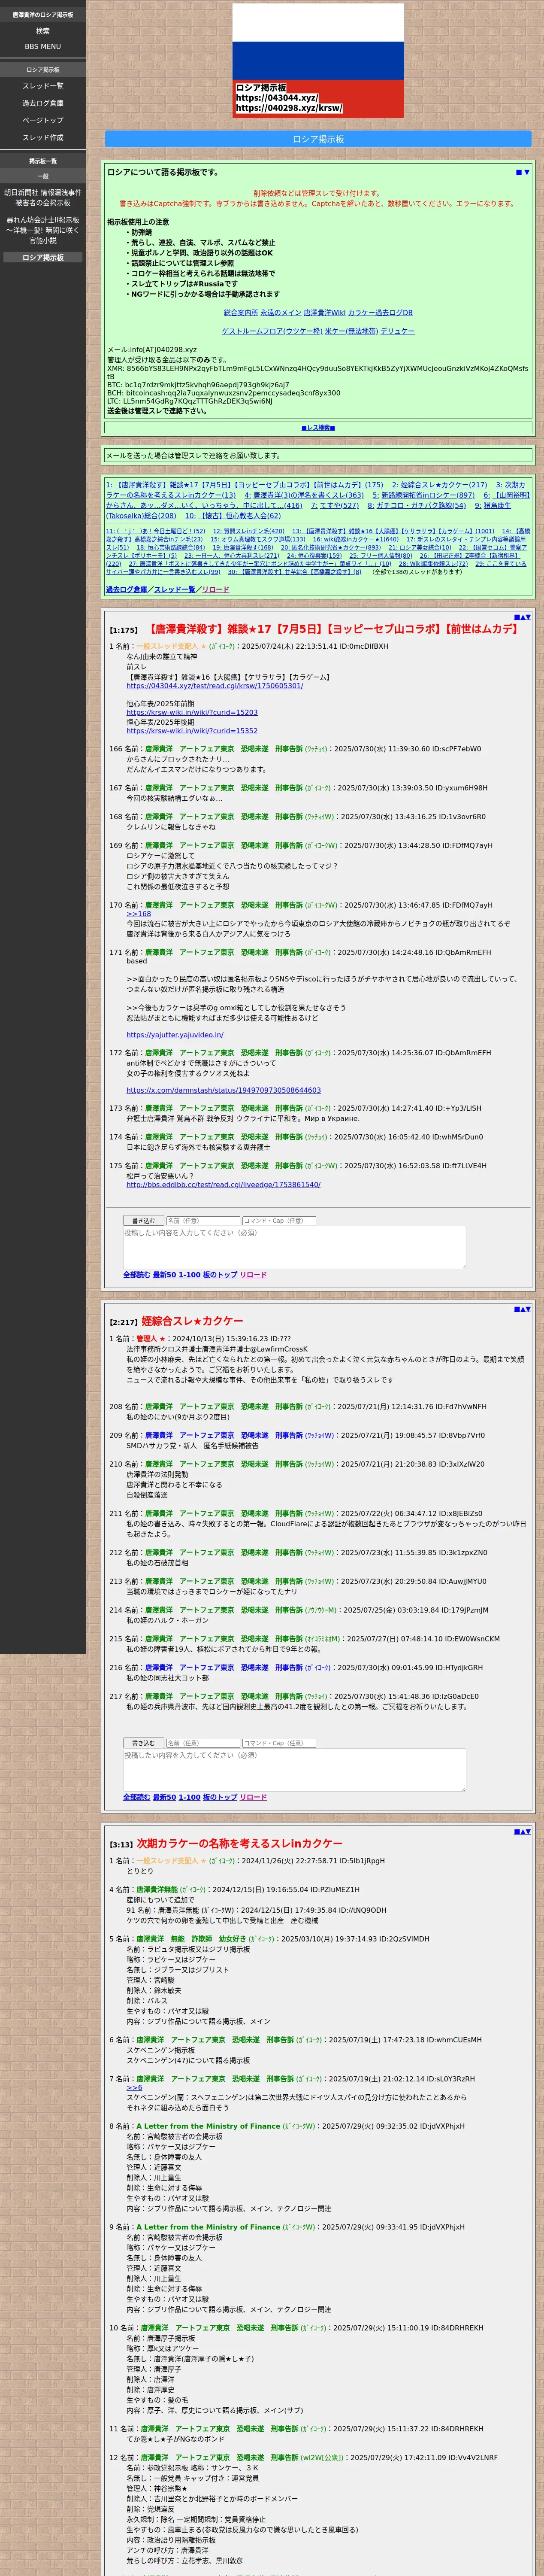Click 板のトップ under thread 2

220,1797
